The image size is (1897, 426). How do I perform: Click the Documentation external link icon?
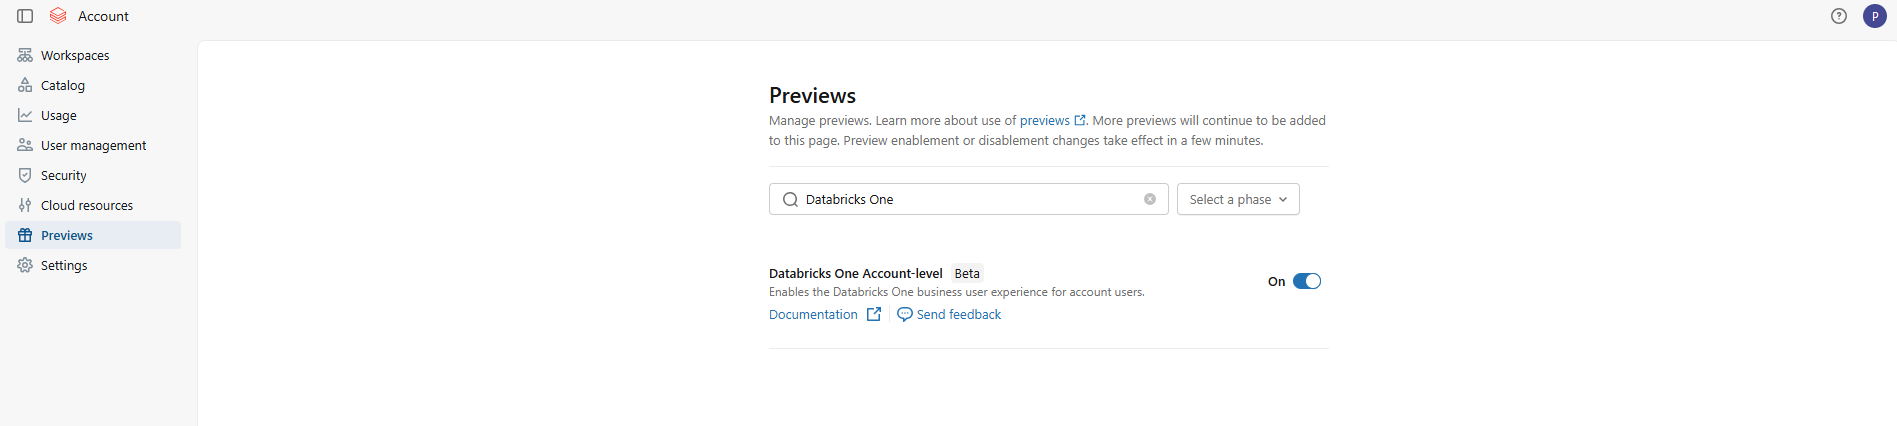coord(874,314)
